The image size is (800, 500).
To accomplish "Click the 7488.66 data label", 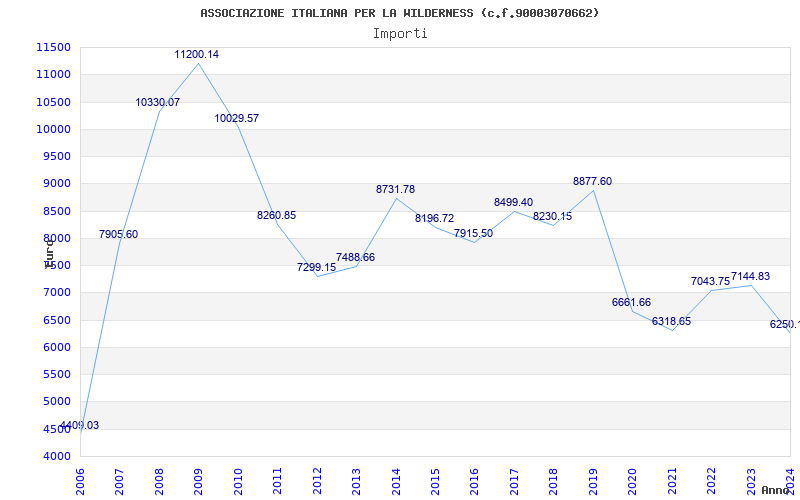I will [356, 258].
